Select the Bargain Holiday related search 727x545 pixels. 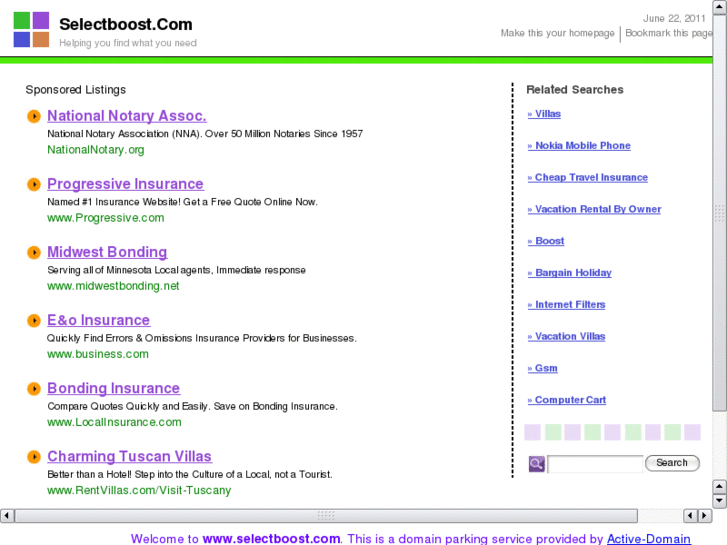point(570,273)
